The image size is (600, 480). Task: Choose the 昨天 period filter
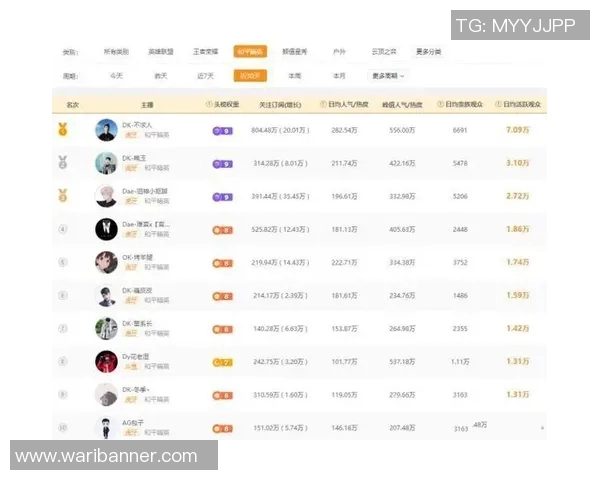pyautogui.click(x=161, y=76)
